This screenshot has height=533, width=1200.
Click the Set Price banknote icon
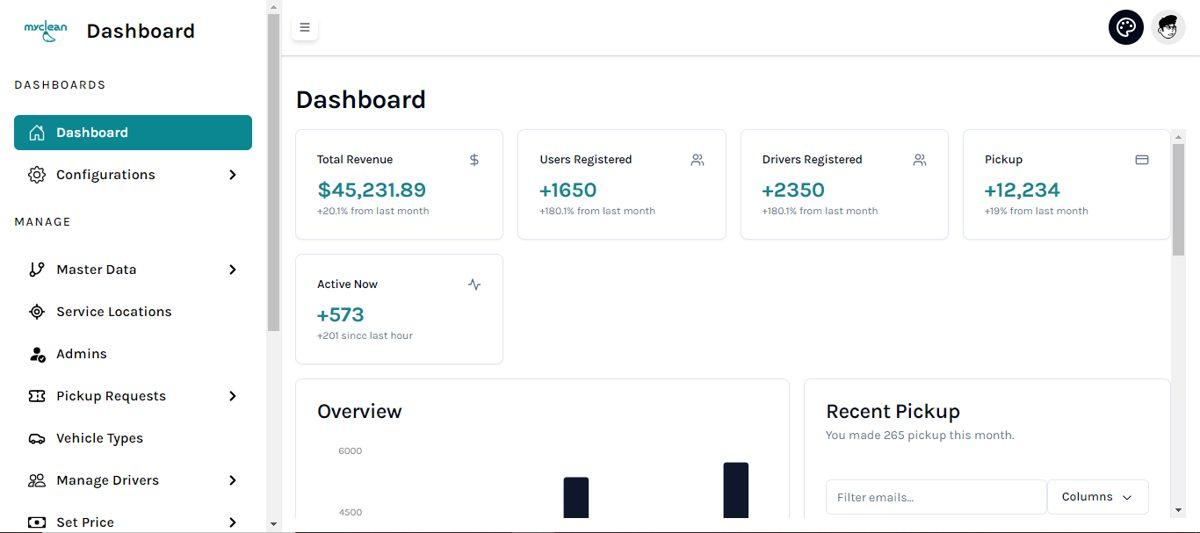pyautogui.click(x=37, y=522)
